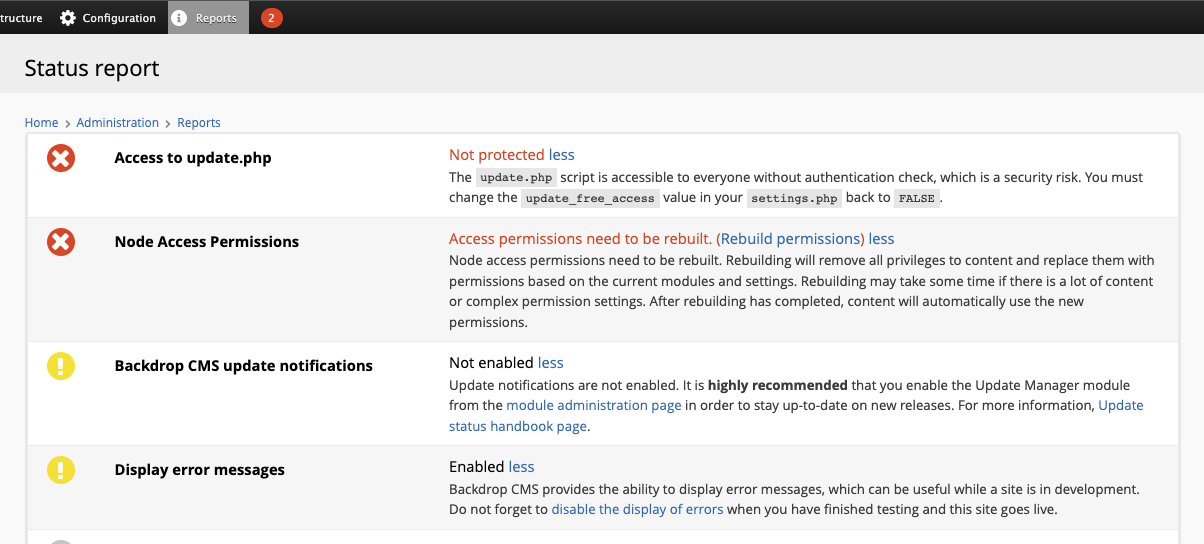This screenshot has width=1204, height=544.
Task: Click the Not enabled status text
Action: (x=491, y=363)
